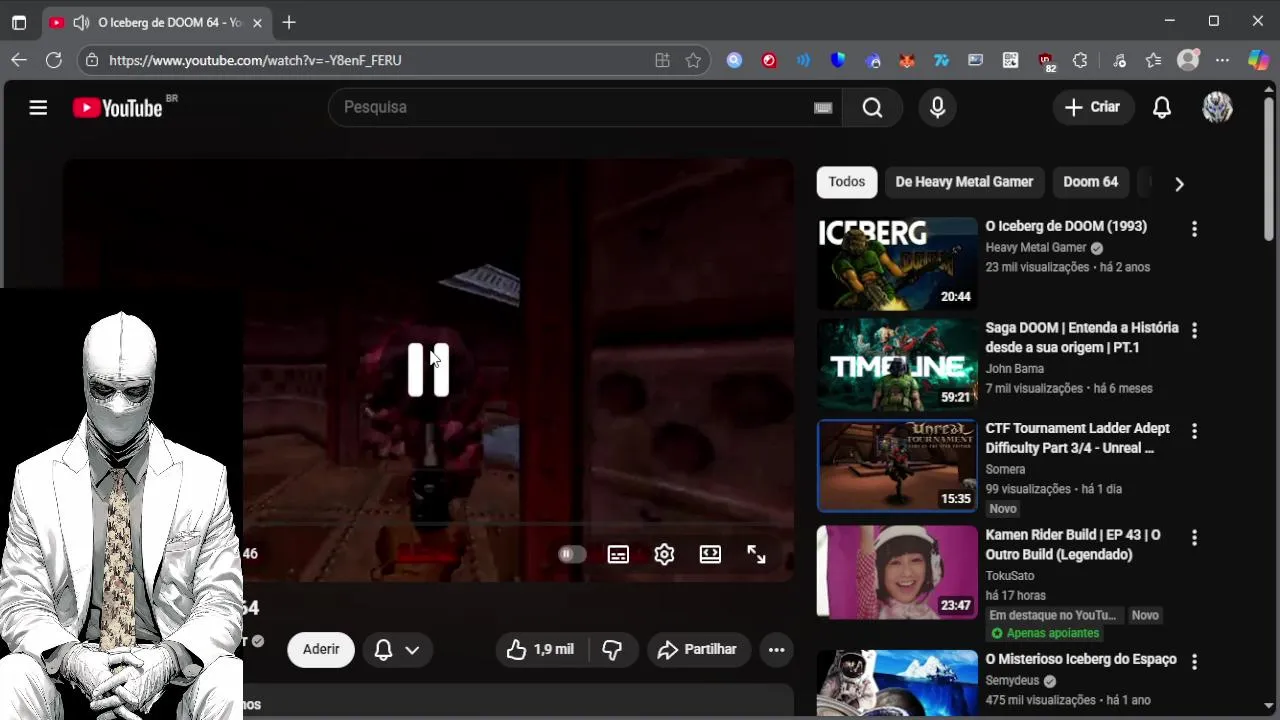This screenshot has width=1280, height=720.
Task: Add this page to favorites star
Action: coord(693,60)
